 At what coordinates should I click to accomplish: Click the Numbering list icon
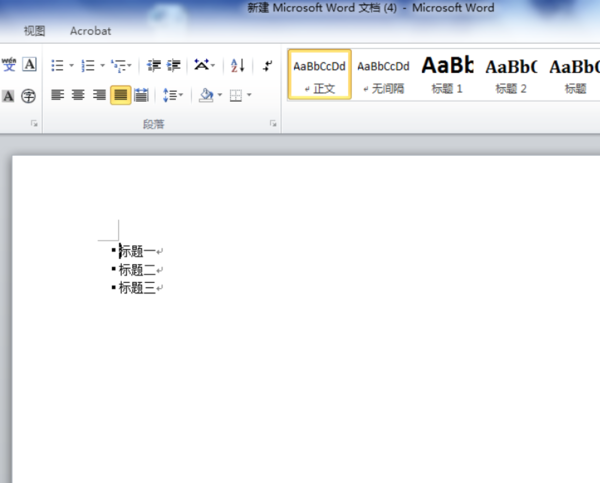(x=88, y=65)
